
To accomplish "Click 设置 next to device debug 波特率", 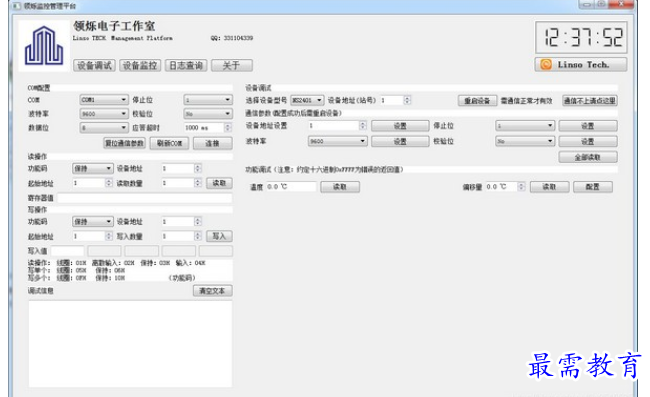I will pyautogui.click(x=400, y=142).
